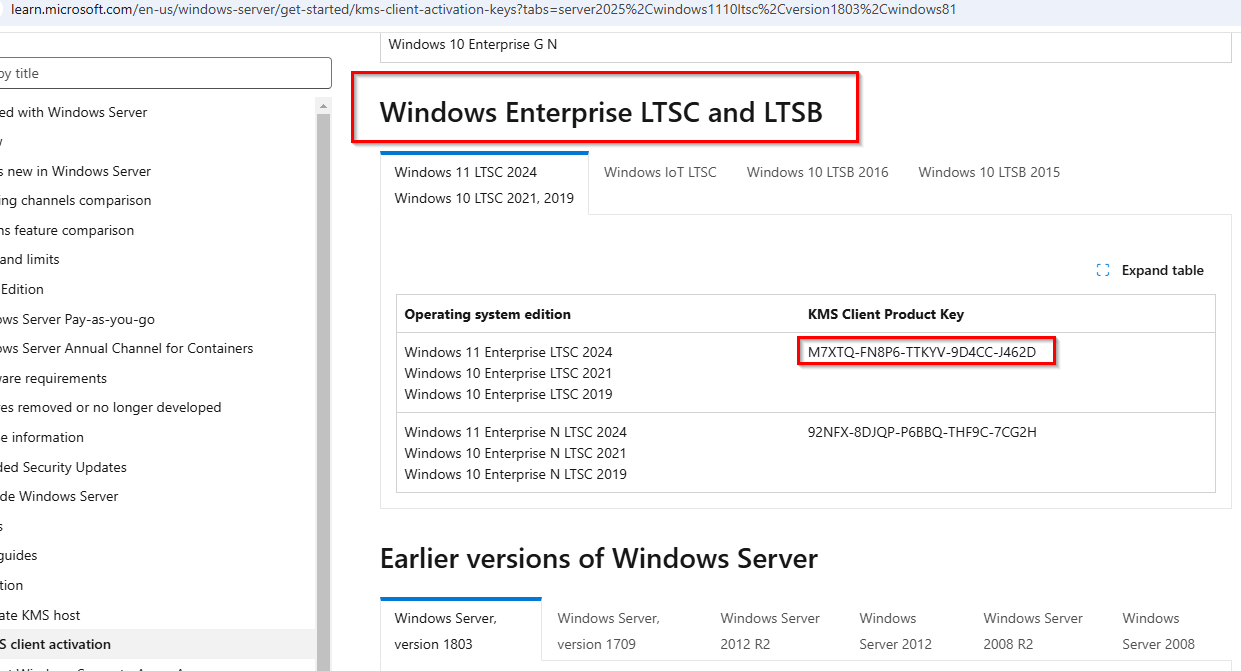
Task: Click the Expand table icon
Action: [x=1103, y=270]
